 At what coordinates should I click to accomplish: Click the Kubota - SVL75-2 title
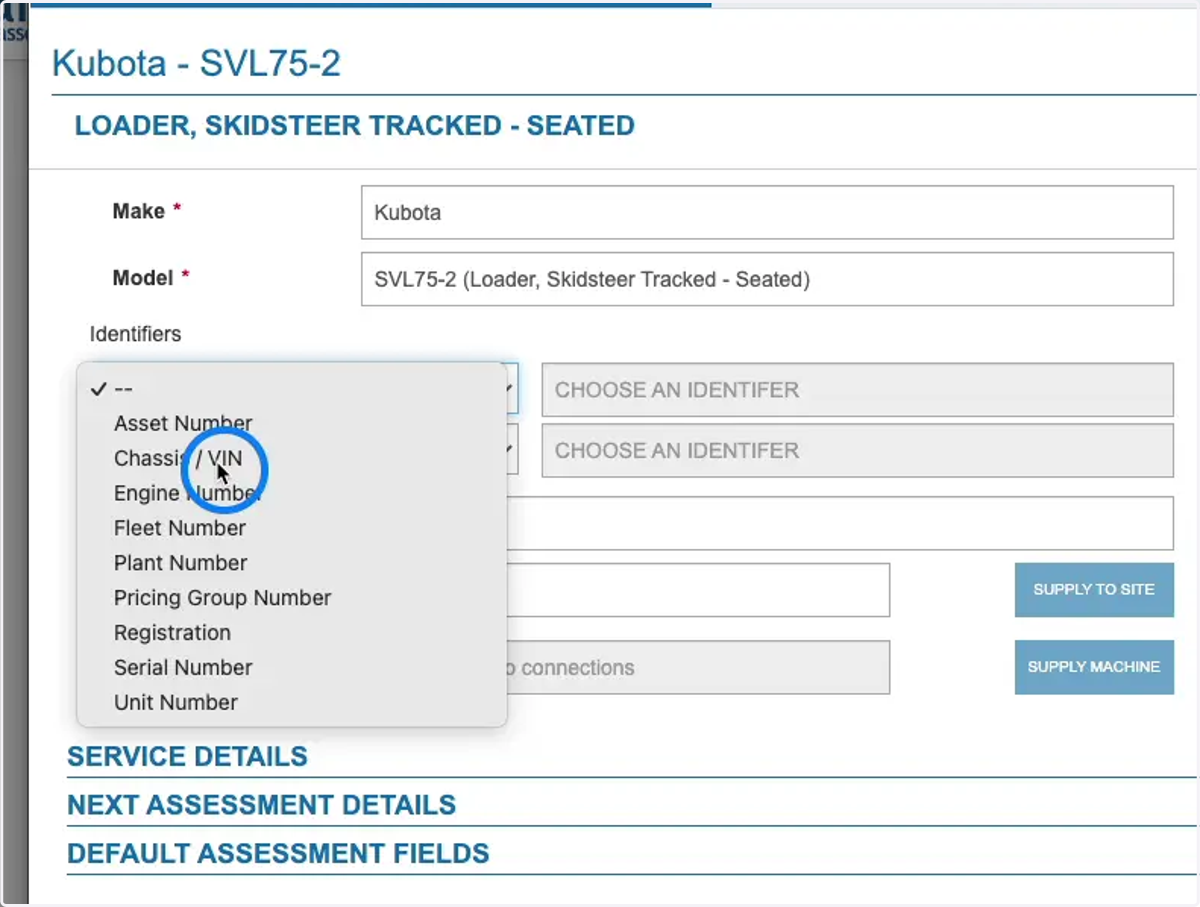pyautogui.click(x=196, y=64)
